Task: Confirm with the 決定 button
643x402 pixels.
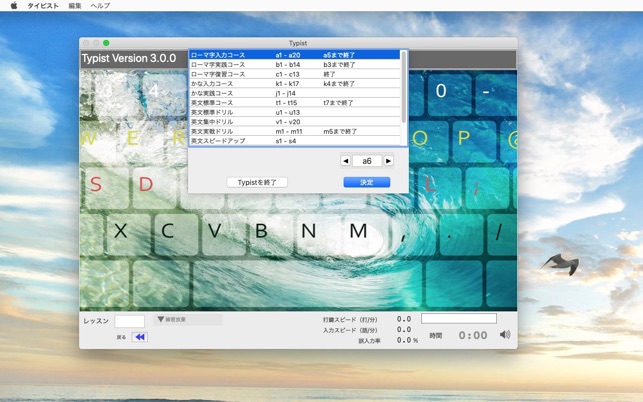Action: 367,182
